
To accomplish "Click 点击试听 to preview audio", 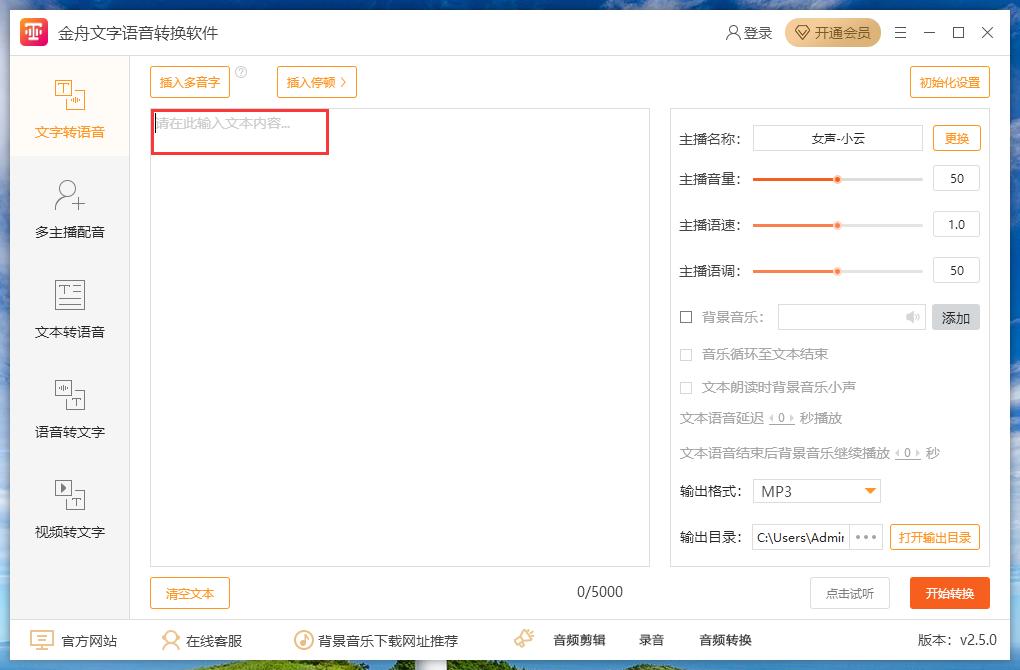I will 850,593.
